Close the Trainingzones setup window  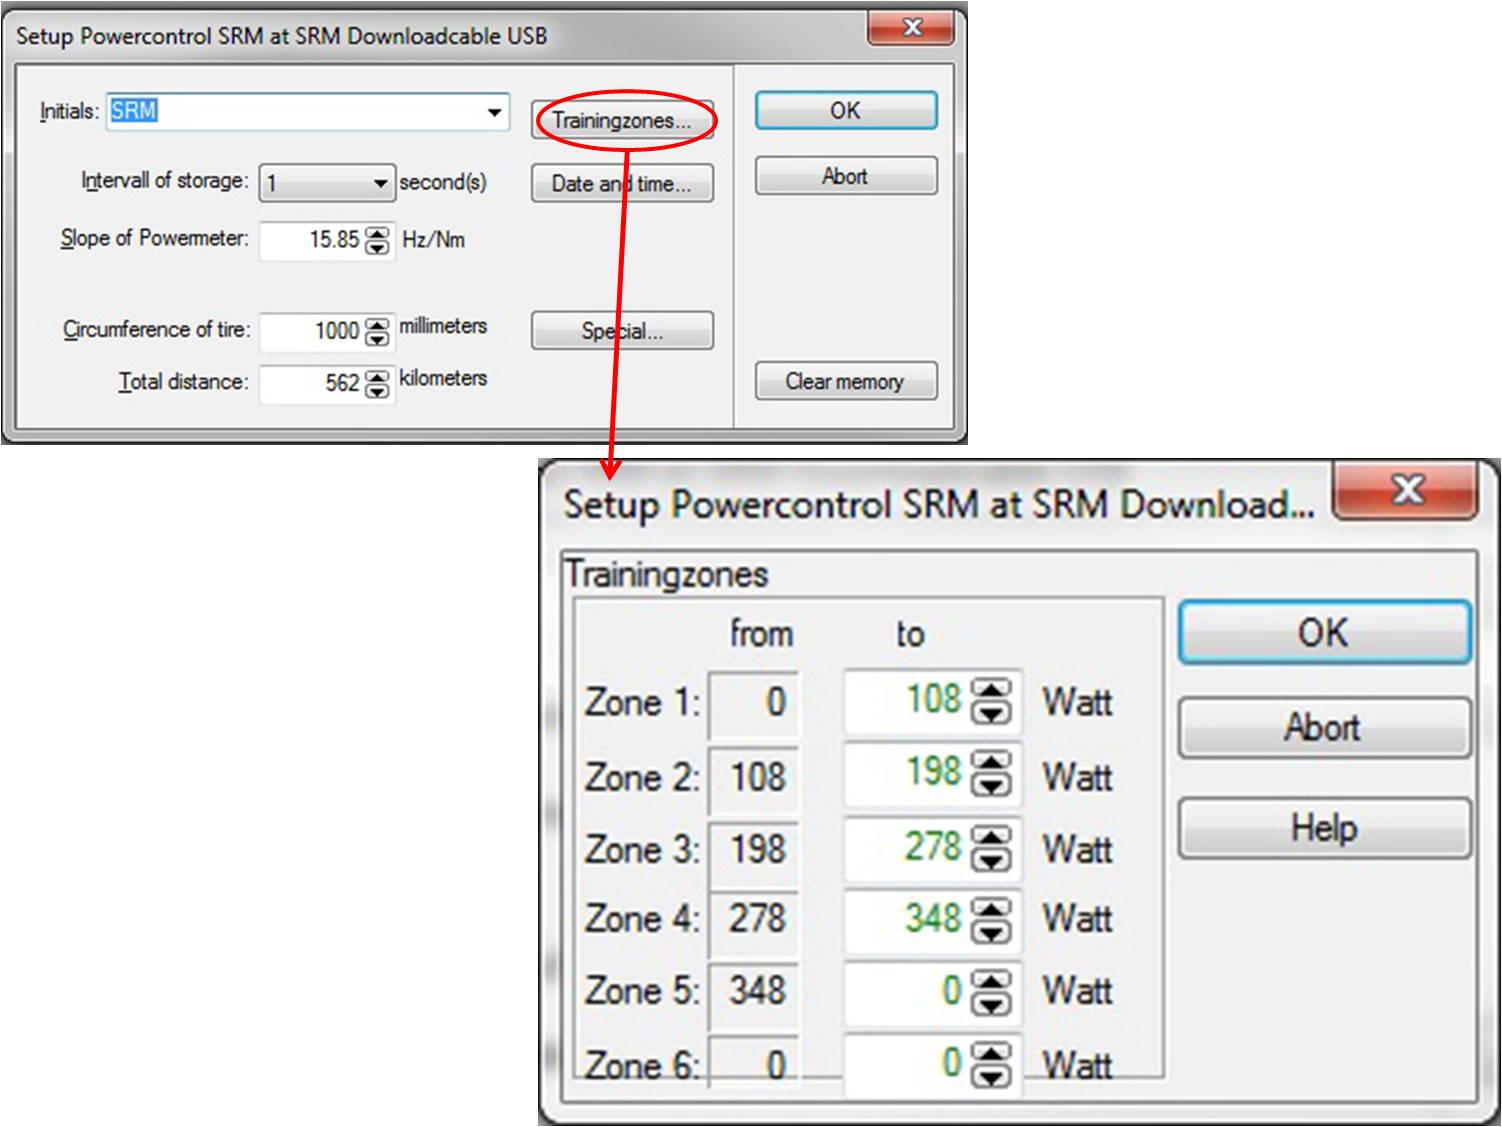tap(1406, 490)
